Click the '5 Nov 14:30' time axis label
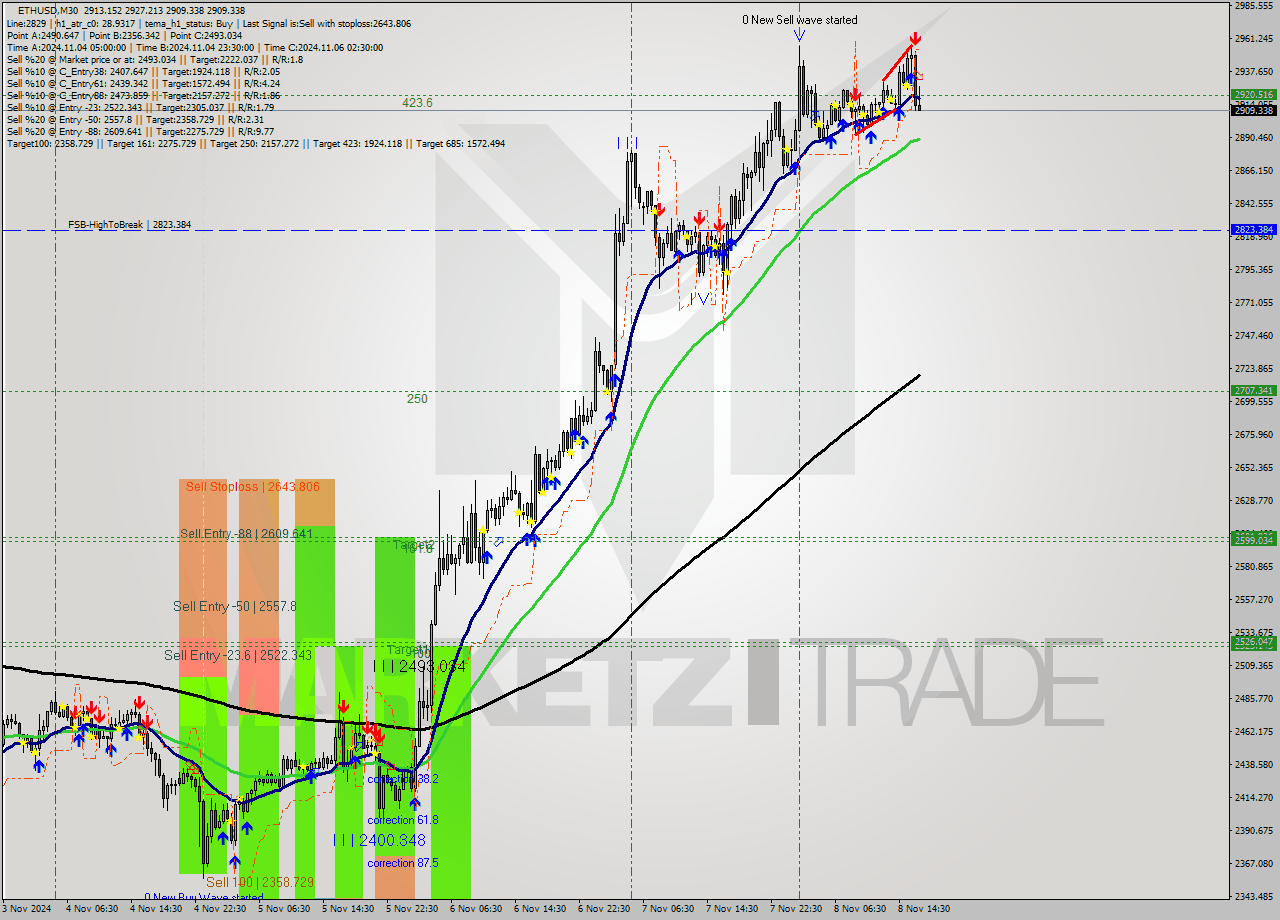Screen dimensions: 1280x920 (x=347, y=909)
